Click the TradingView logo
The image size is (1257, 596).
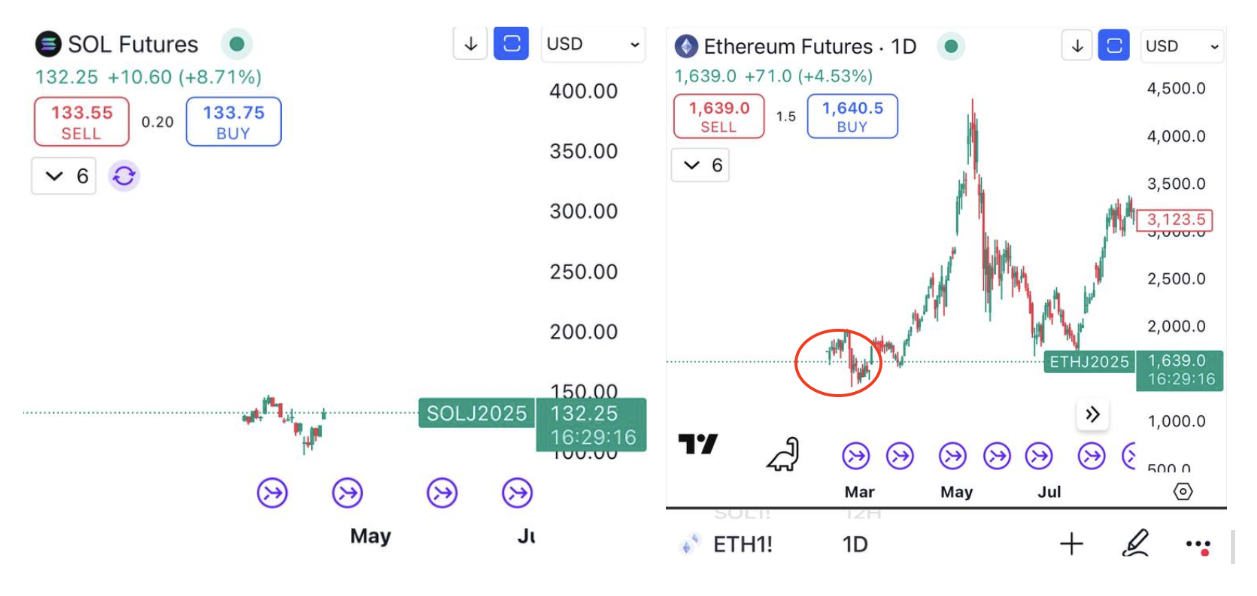click(697, 444)
